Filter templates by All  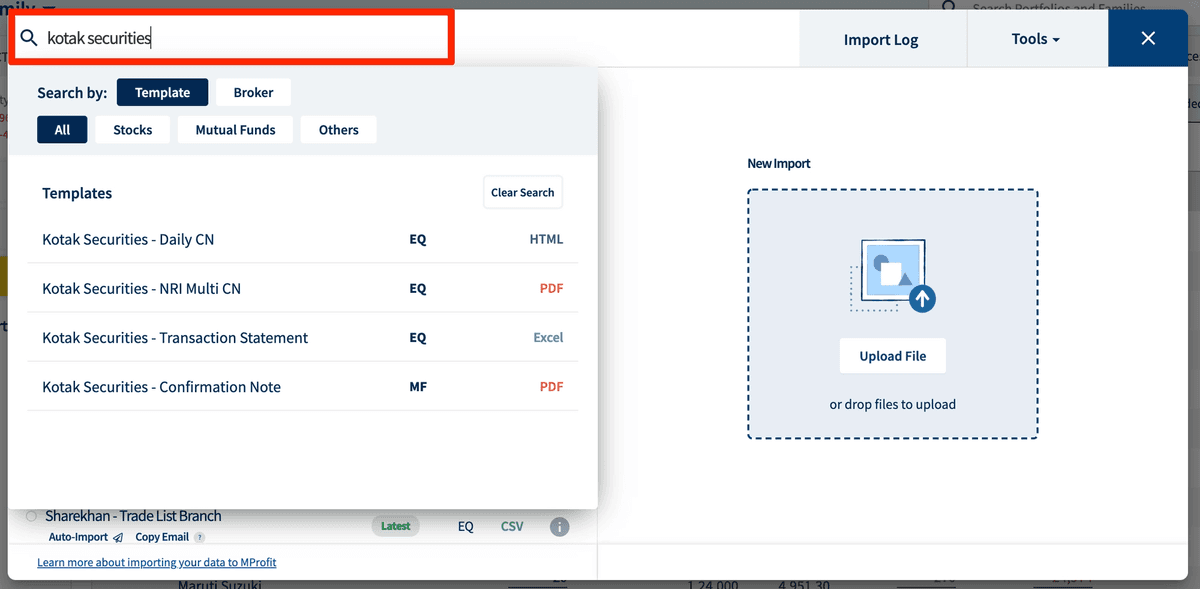[62, 130]
